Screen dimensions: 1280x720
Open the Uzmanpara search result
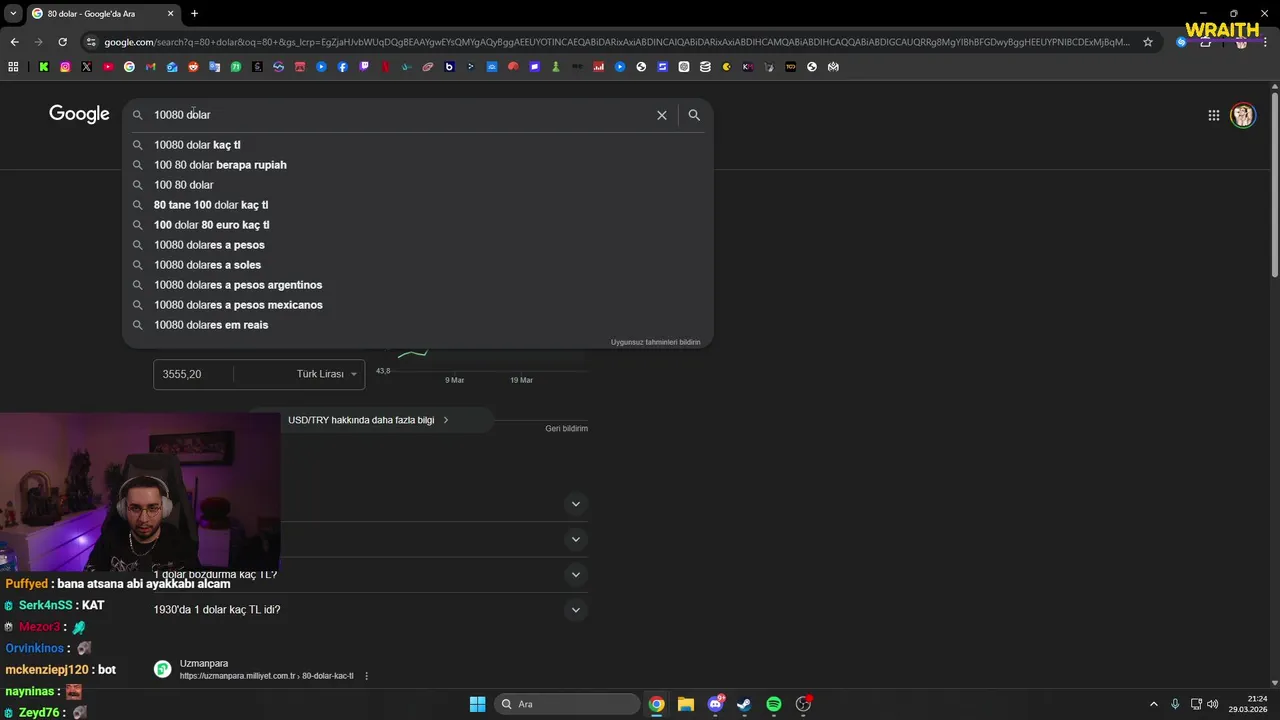click(204, 664)
